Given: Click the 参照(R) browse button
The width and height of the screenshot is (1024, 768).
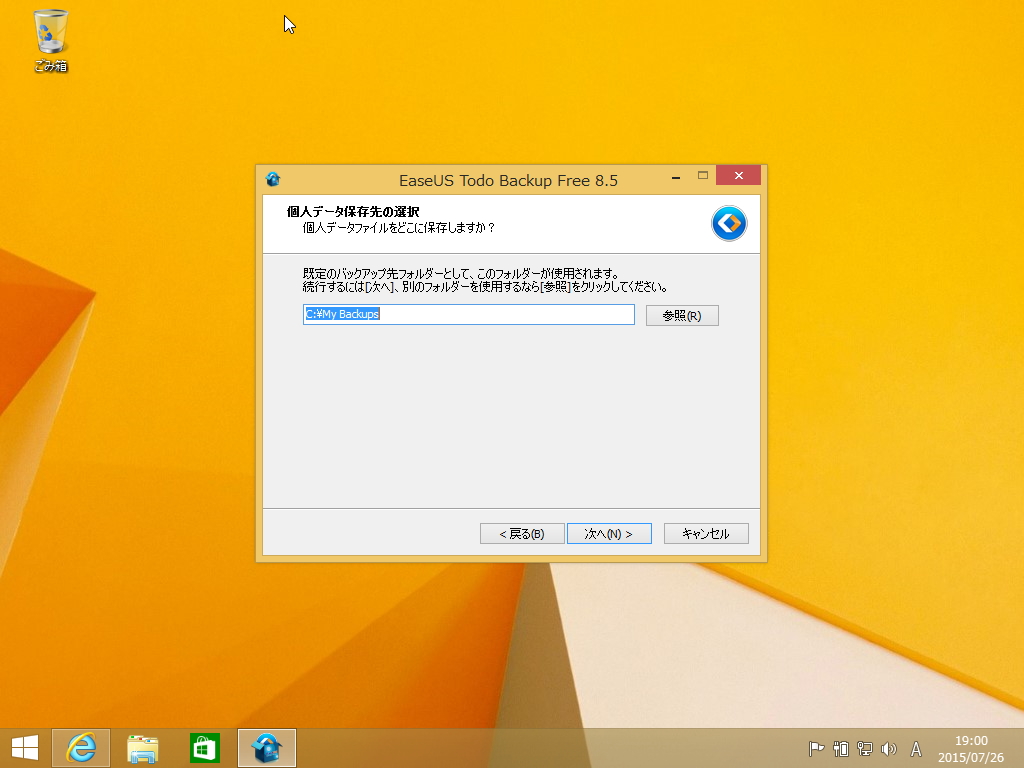Looking at the screenshot, I should (682, 314).
